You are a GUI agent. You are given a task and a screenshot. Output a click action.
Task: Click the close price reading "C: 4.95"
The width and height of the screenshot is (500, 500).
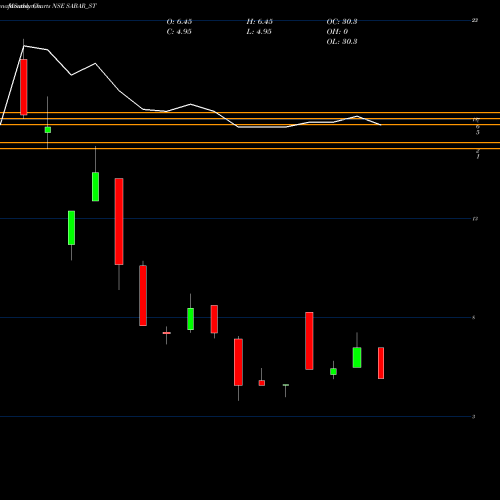pyautogui.click(x=179, y=32)
